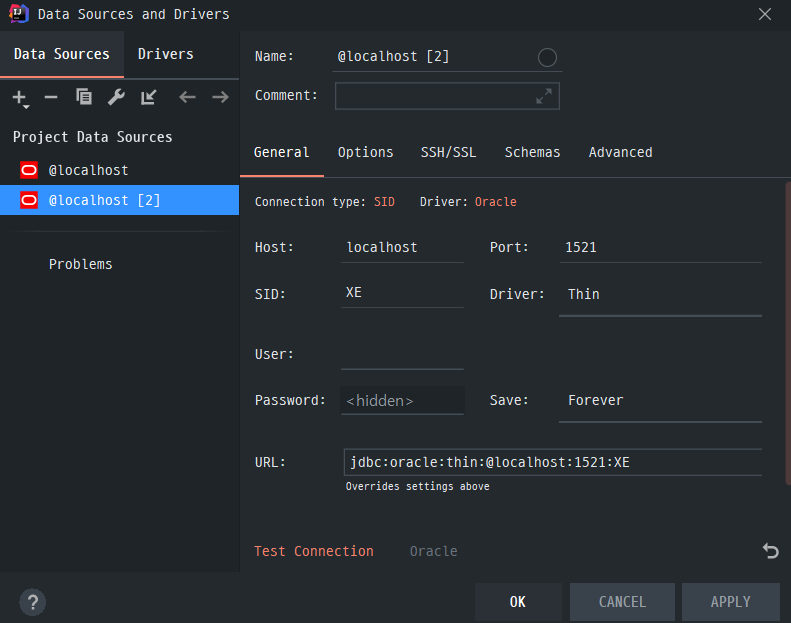Screen dimensions: 791x623
Task: Open the Advanced tab
Action: coord(620,152)
